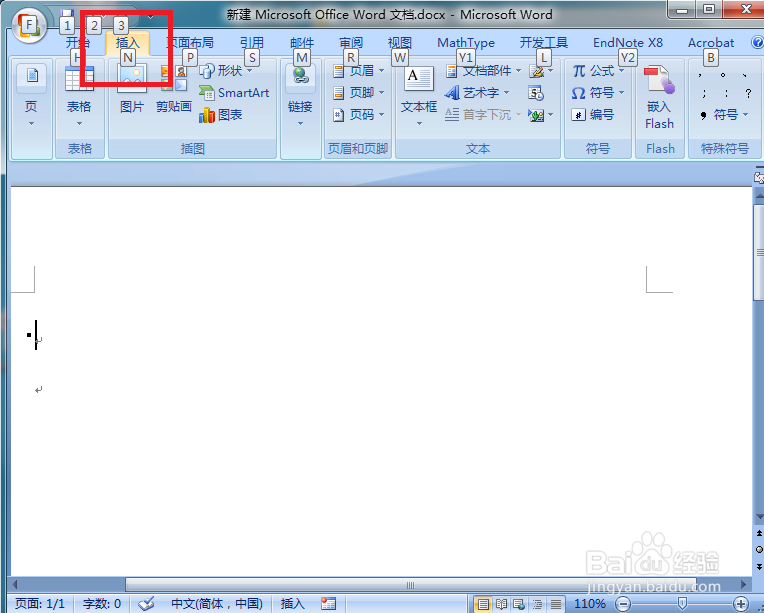Insert the semicolon special symbol

pyautogui.click(x=704, y=94)
